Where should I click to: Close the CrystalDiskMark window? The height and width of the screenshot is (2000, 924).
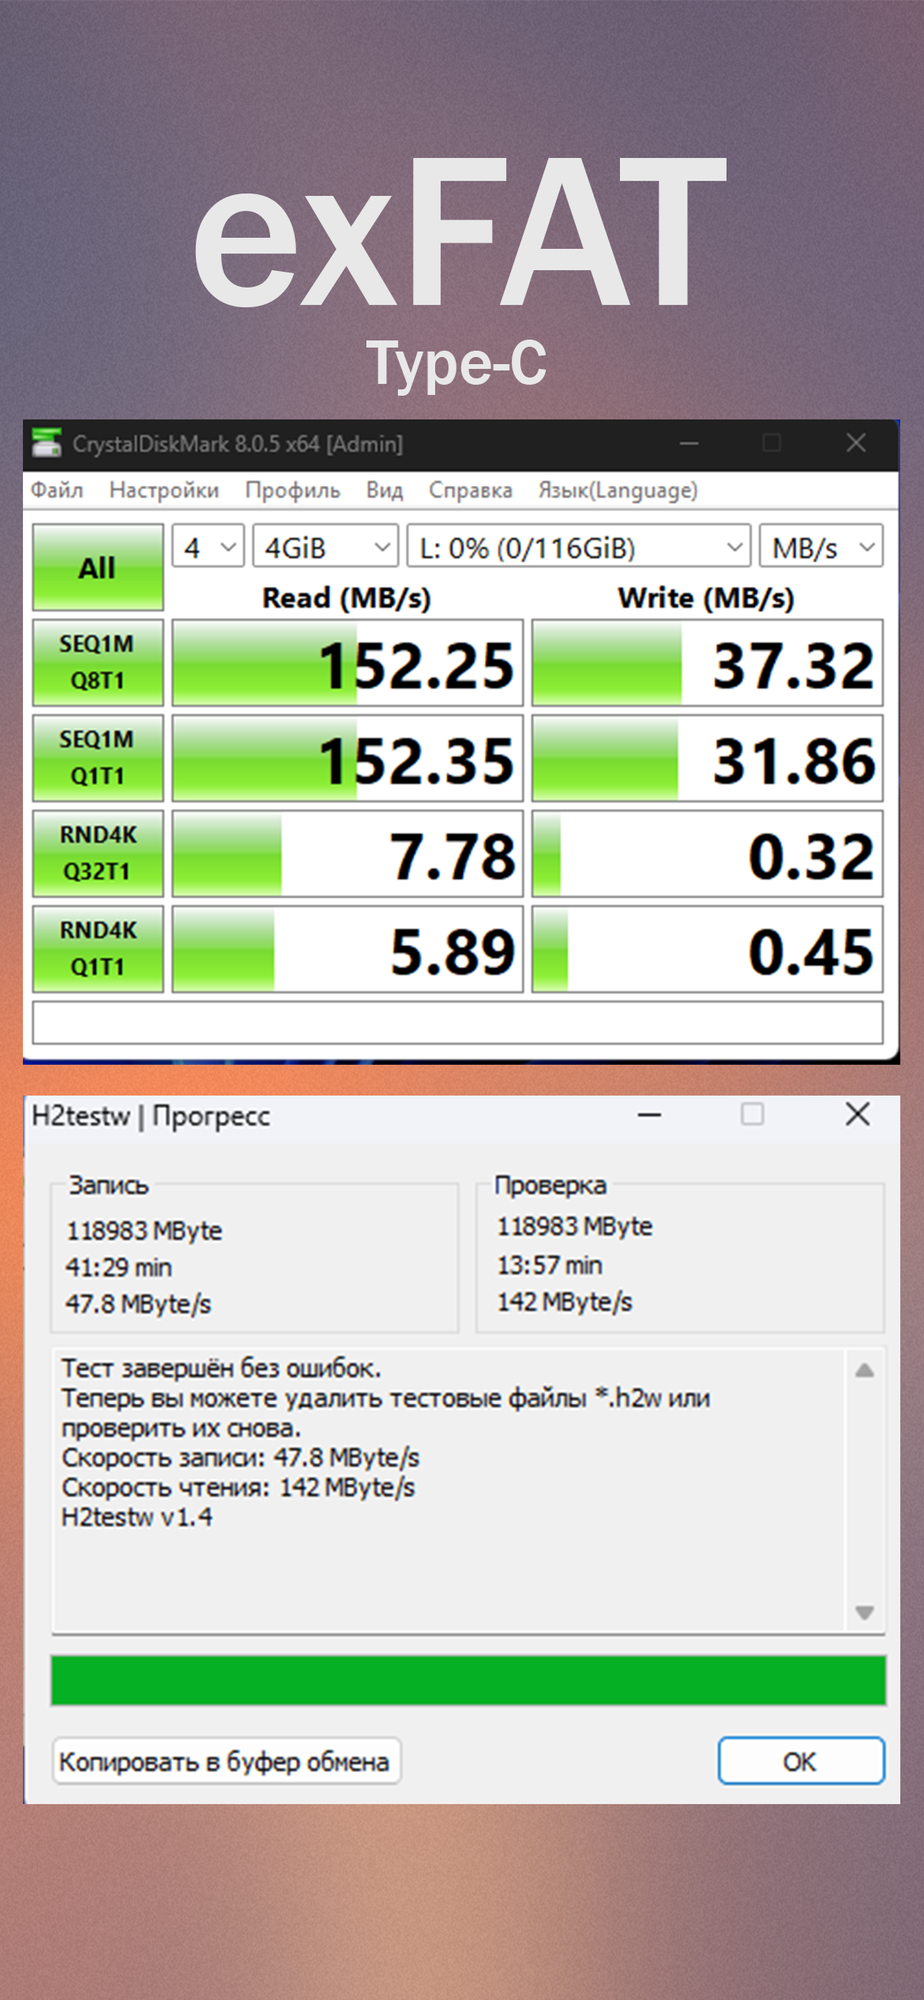(x=856, y=443)
